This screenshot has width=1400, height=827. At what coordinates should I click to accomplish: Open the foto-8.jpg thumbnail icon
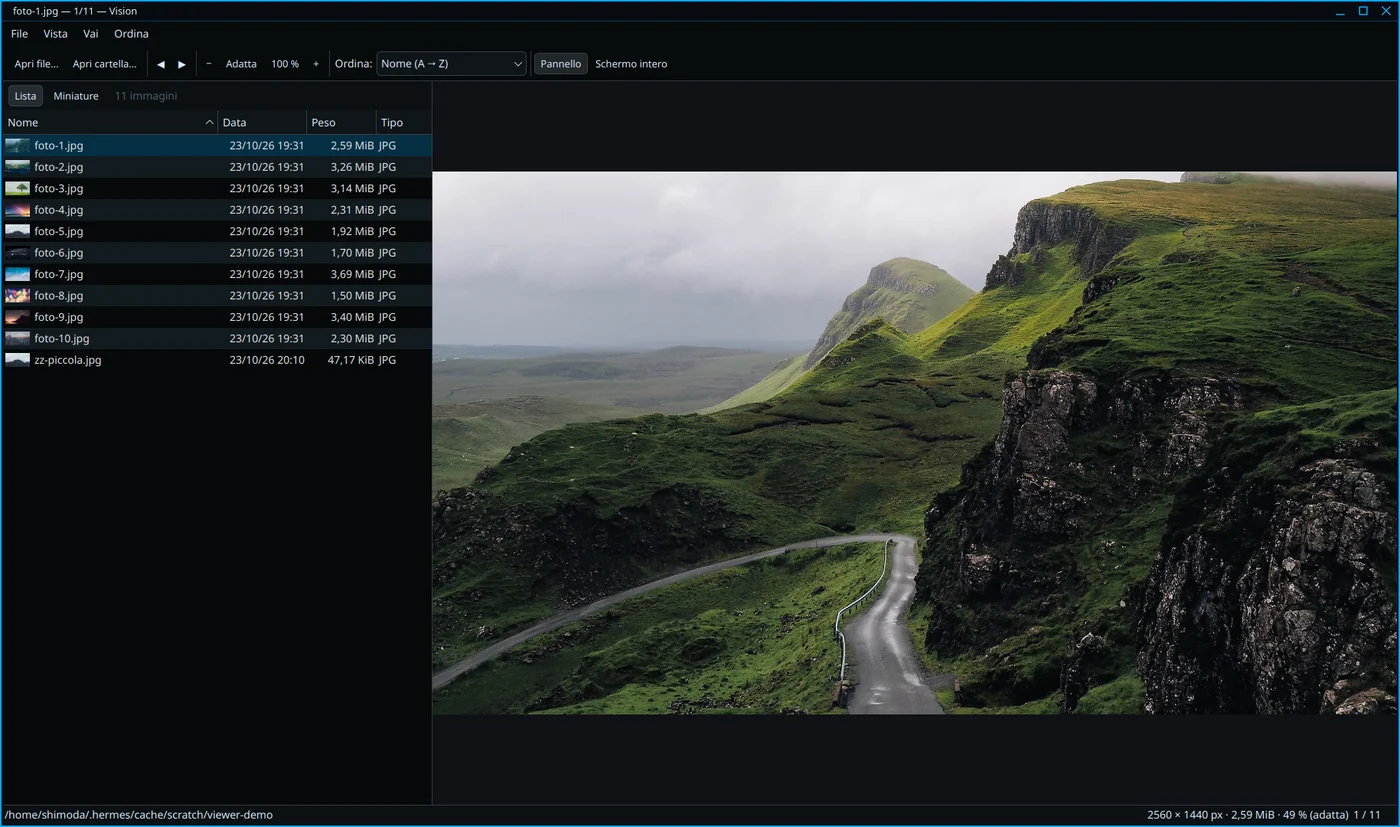coord(17,296)
